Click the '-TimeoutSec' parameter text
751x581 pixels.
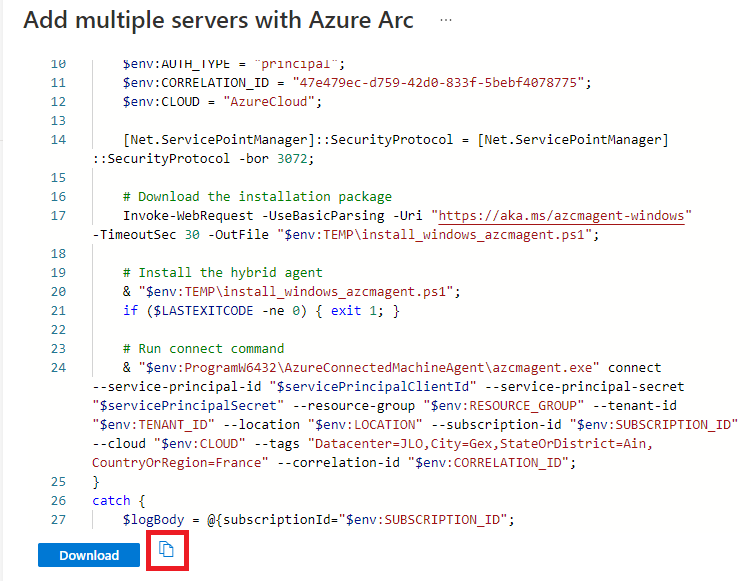coord(134,234)
